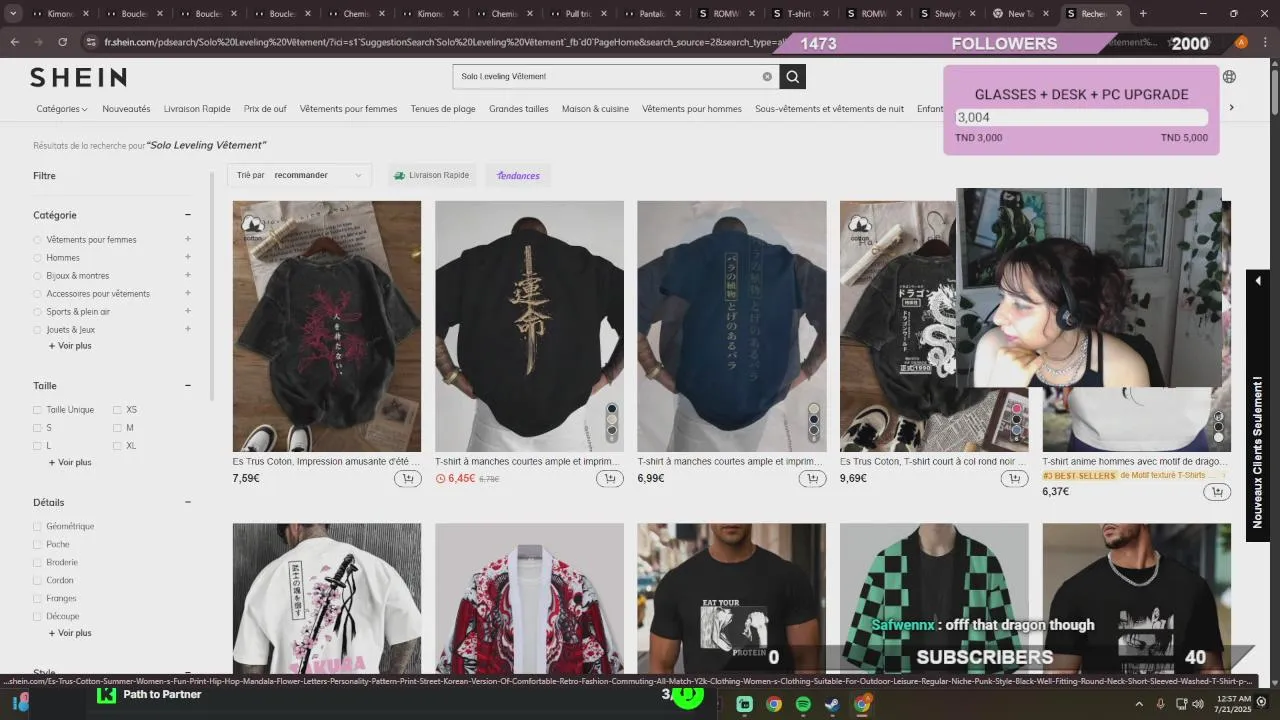Image resolution: width=1280 pixels, height=720 pixels.
Task: Open Livraison Rapide in the navigation bar
Action: (x=197, y=109)
